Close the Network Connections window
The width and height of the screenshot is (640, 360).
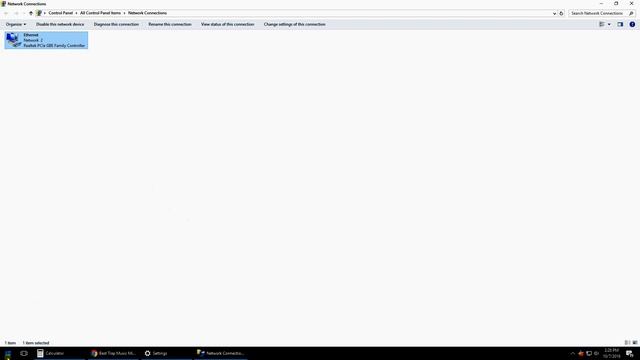tap(631, 4)
